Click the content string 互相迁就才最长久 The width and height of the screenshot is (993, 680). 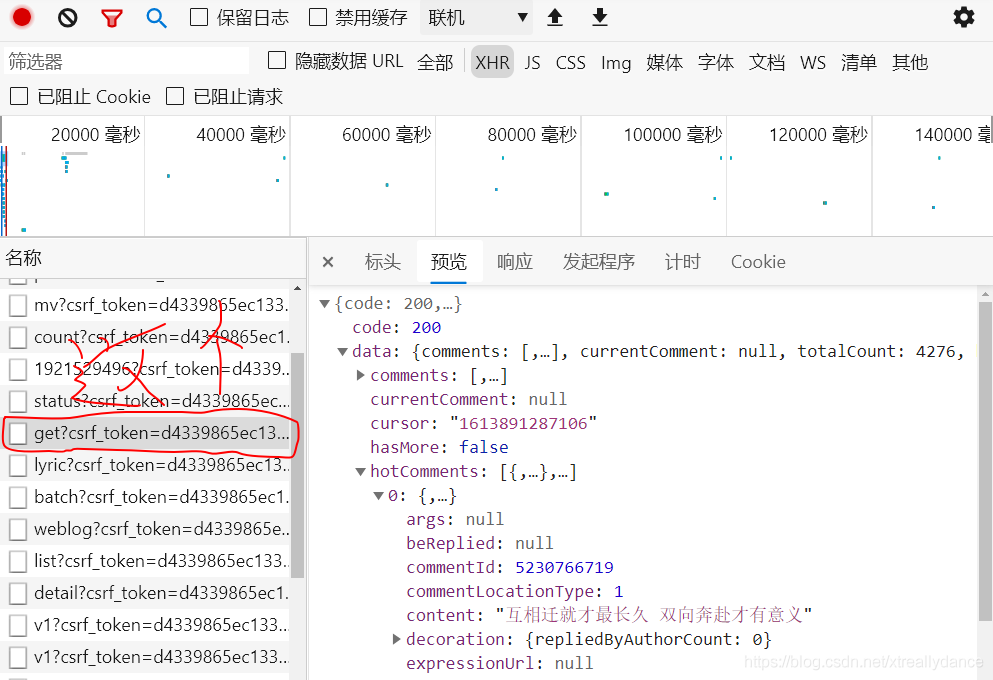pyautogui.click(x=577, y=615)
